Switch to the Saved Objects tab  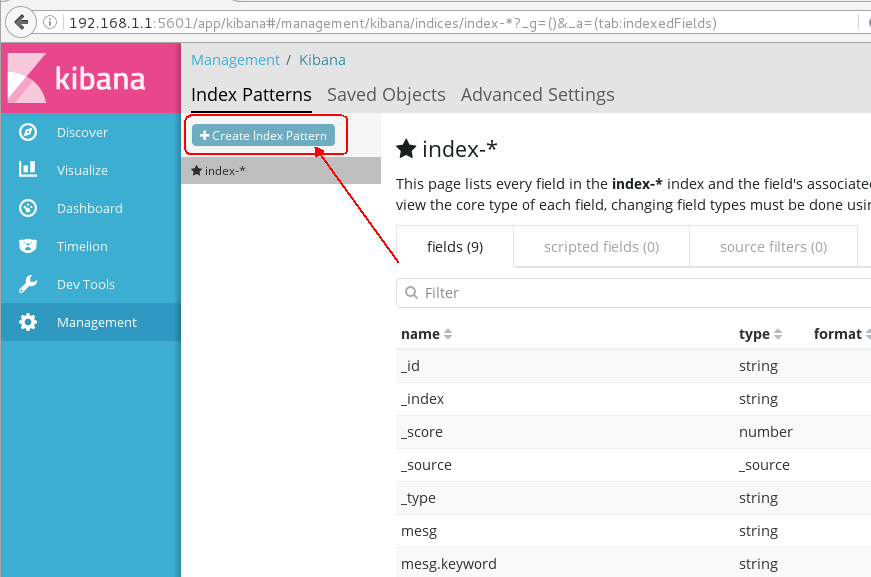tap(386, 95)
